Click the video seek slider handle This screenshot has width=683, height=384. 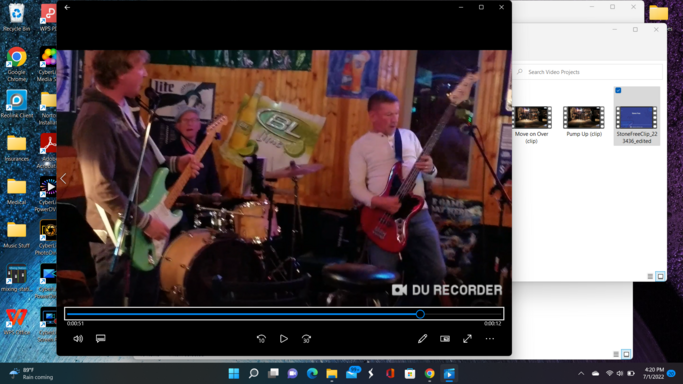click(x=420, y=314)
